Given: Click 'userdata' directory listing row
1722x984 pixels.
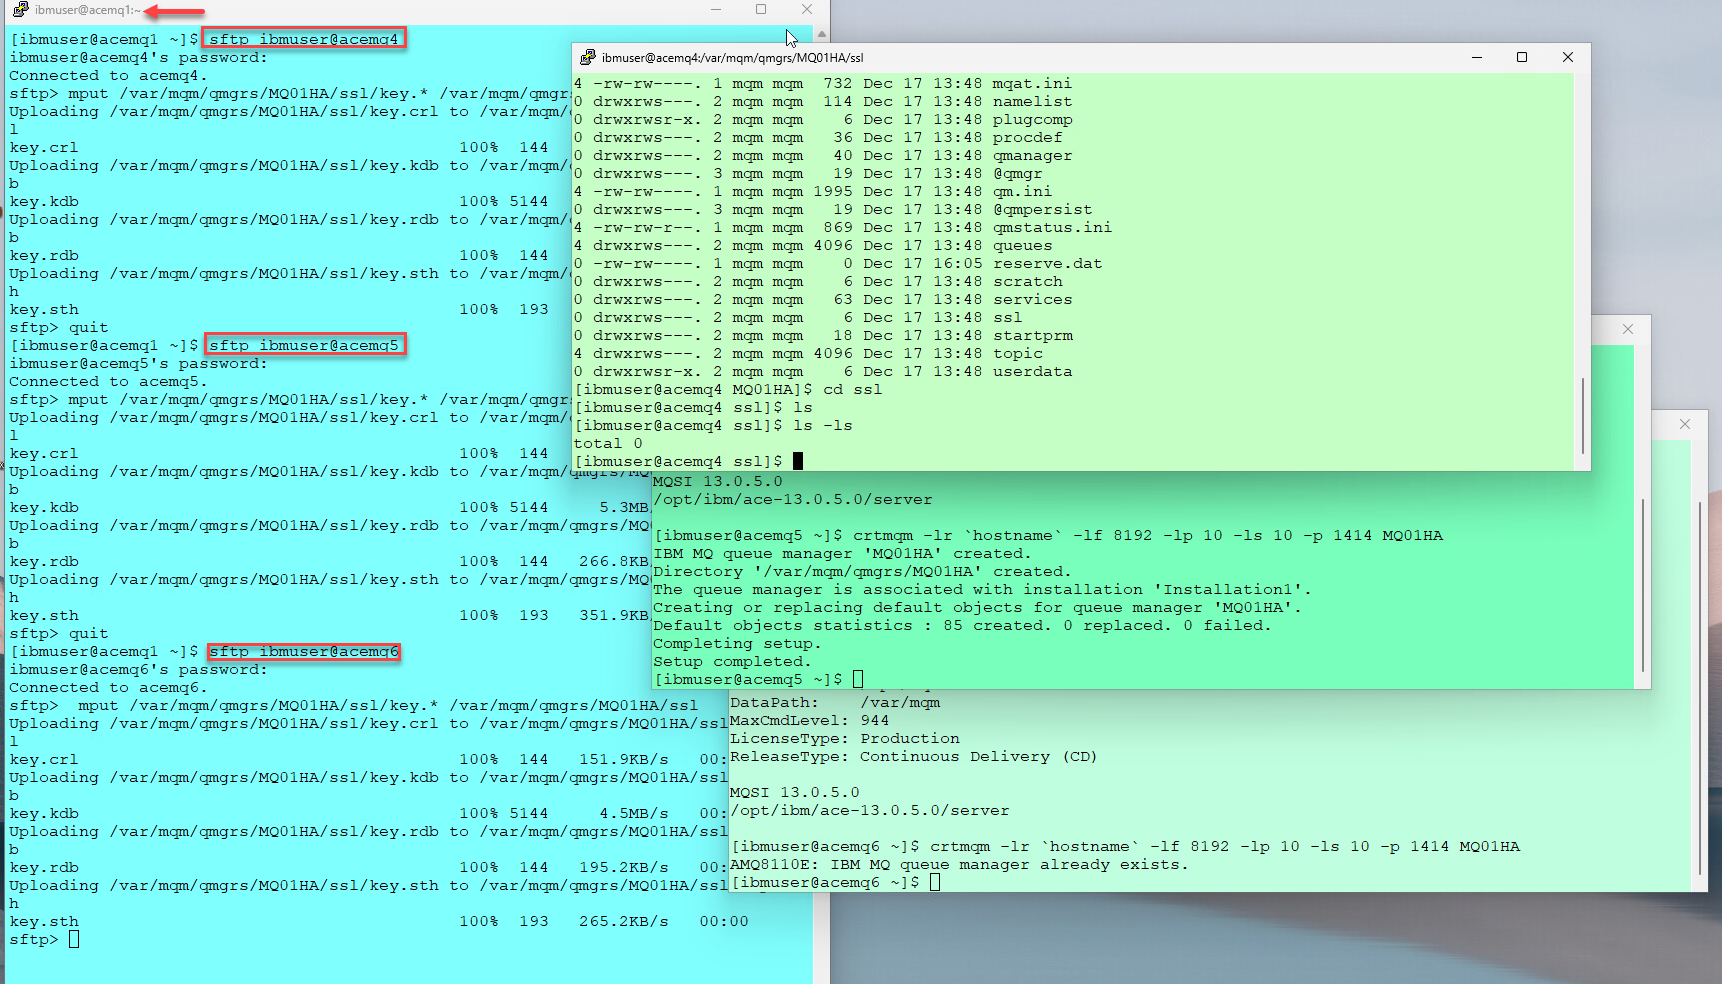Looking at the screenshot, I should 823,371.
